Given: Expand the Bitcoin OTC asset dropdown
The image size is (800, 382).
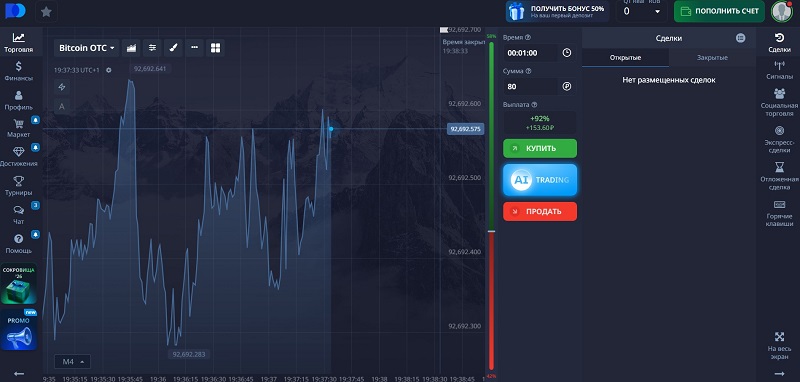Looking at the screenshot, I should 86,48.
